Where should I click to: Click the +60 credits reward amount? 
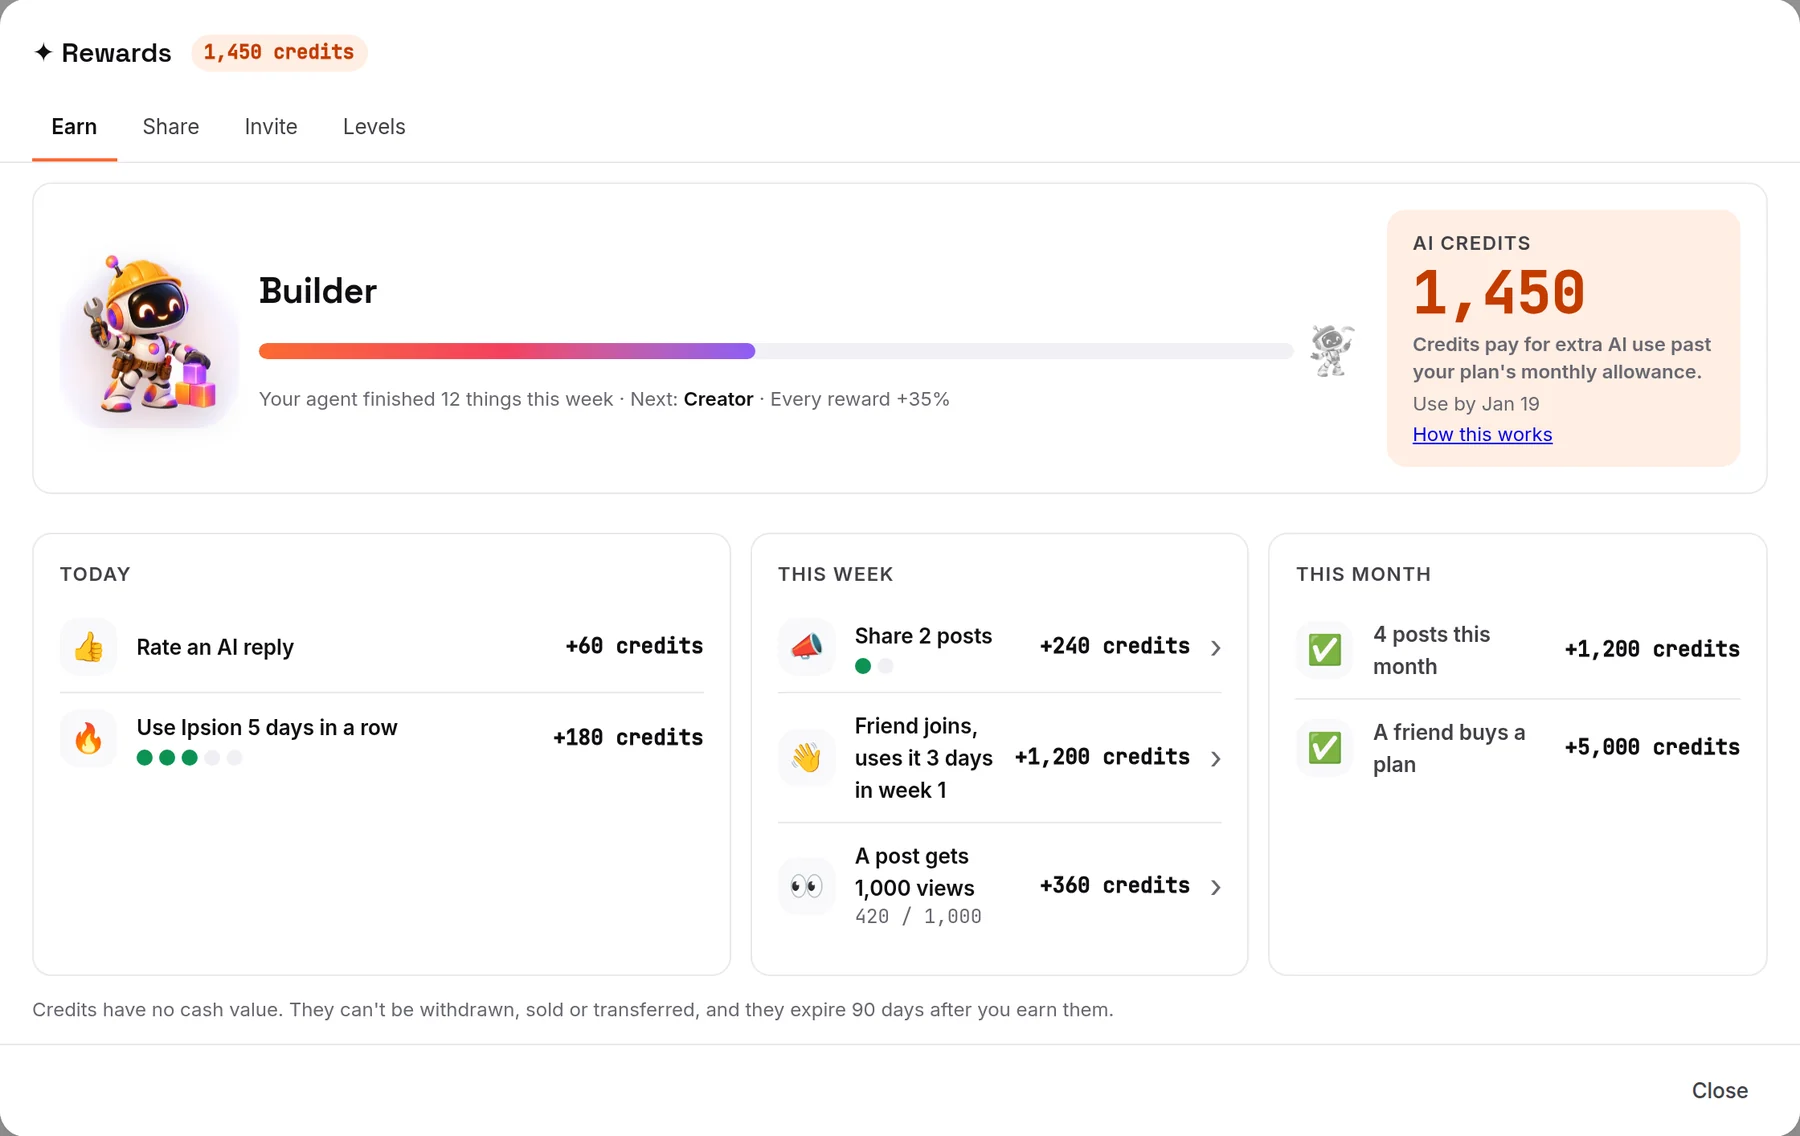(x=634, y=647)
